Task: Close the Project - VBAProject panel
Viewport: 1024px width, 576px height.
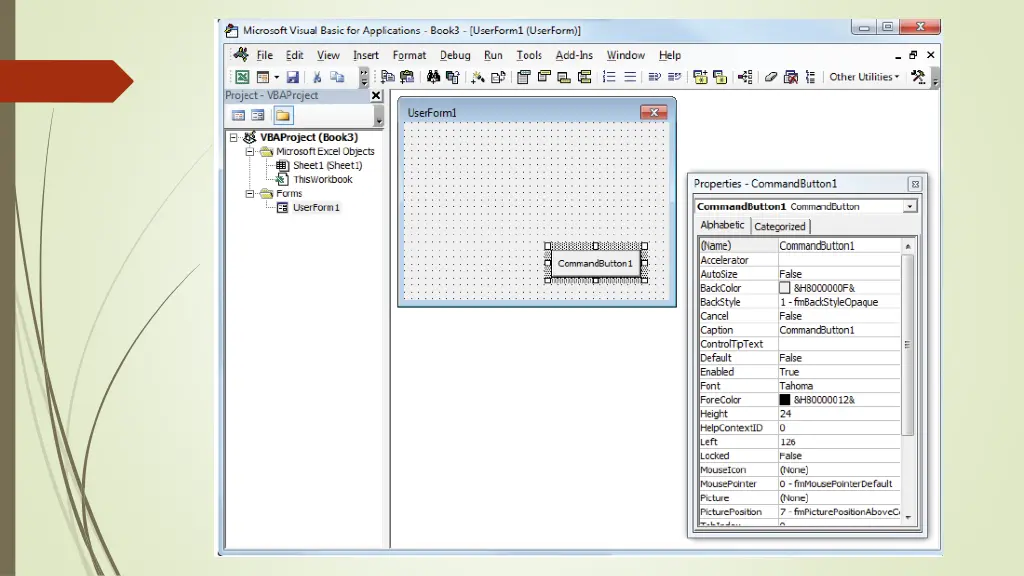Action: click(x=376, y=95)
